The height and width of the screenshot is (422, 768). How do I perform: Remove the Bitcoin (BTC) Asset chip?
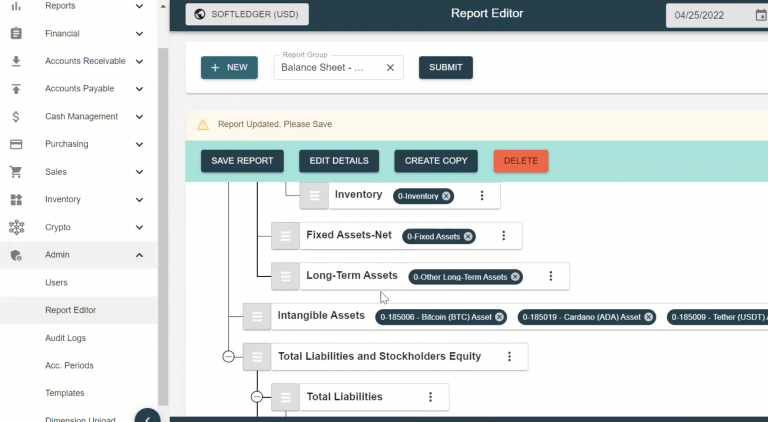(x=499, y=317)
